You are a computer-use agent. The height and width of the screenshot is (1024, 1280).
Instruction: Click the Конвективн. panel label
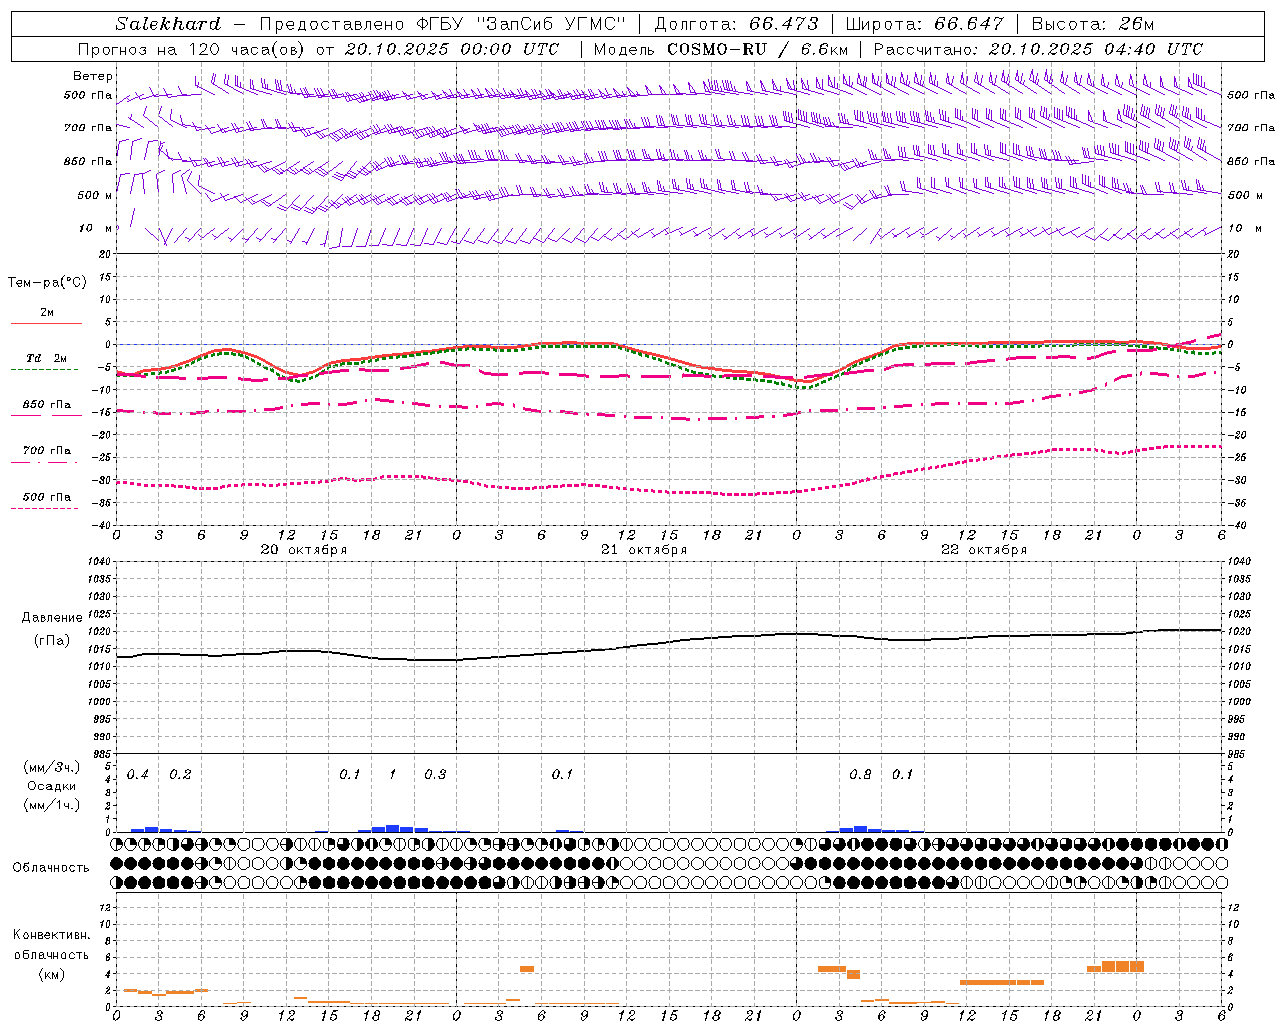pos(51,935)
